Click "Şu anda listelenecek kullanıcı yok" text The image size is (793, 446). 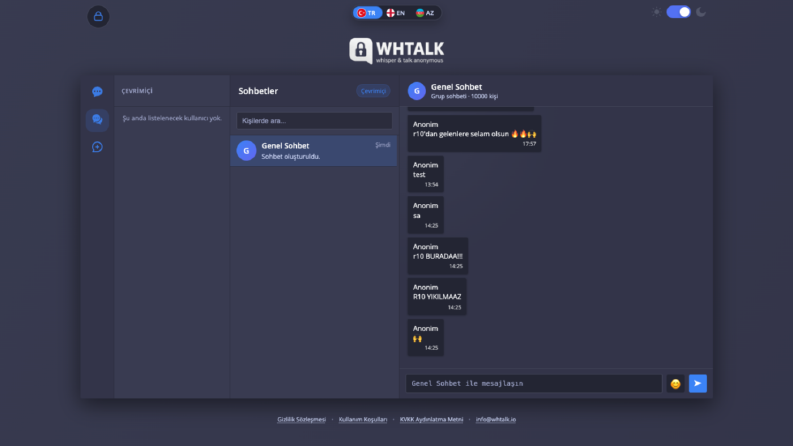(172, 118)
